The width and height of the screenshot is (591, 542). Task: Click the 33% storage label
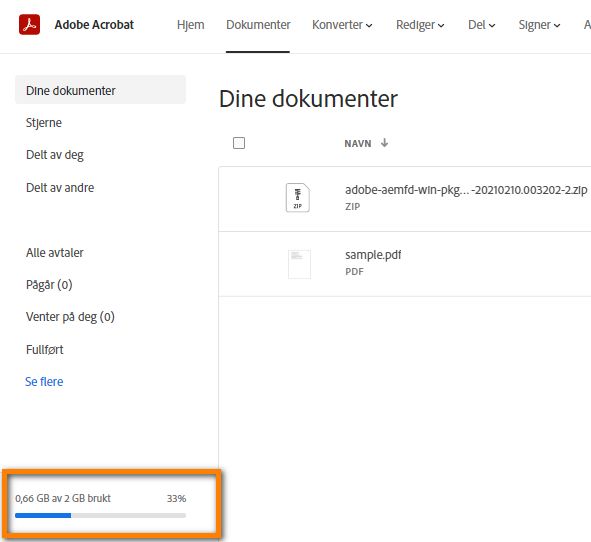coord(176,499)
